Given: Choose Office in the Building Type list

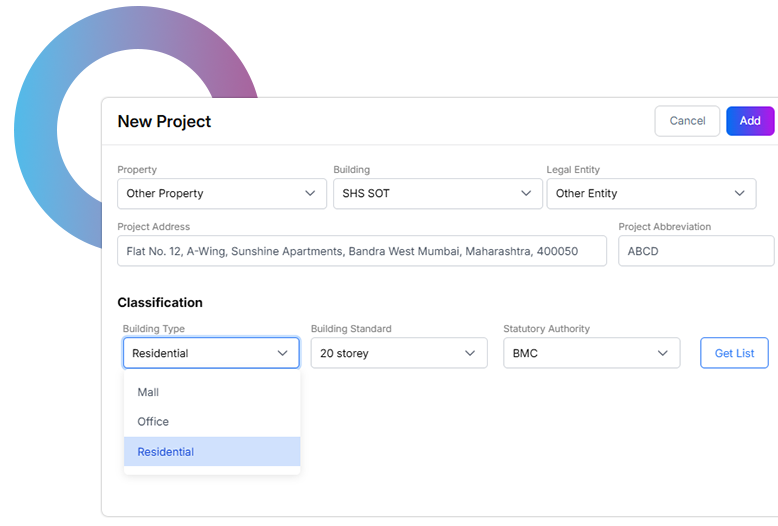Looking at the screenshot, I should [x=154, y=422].
